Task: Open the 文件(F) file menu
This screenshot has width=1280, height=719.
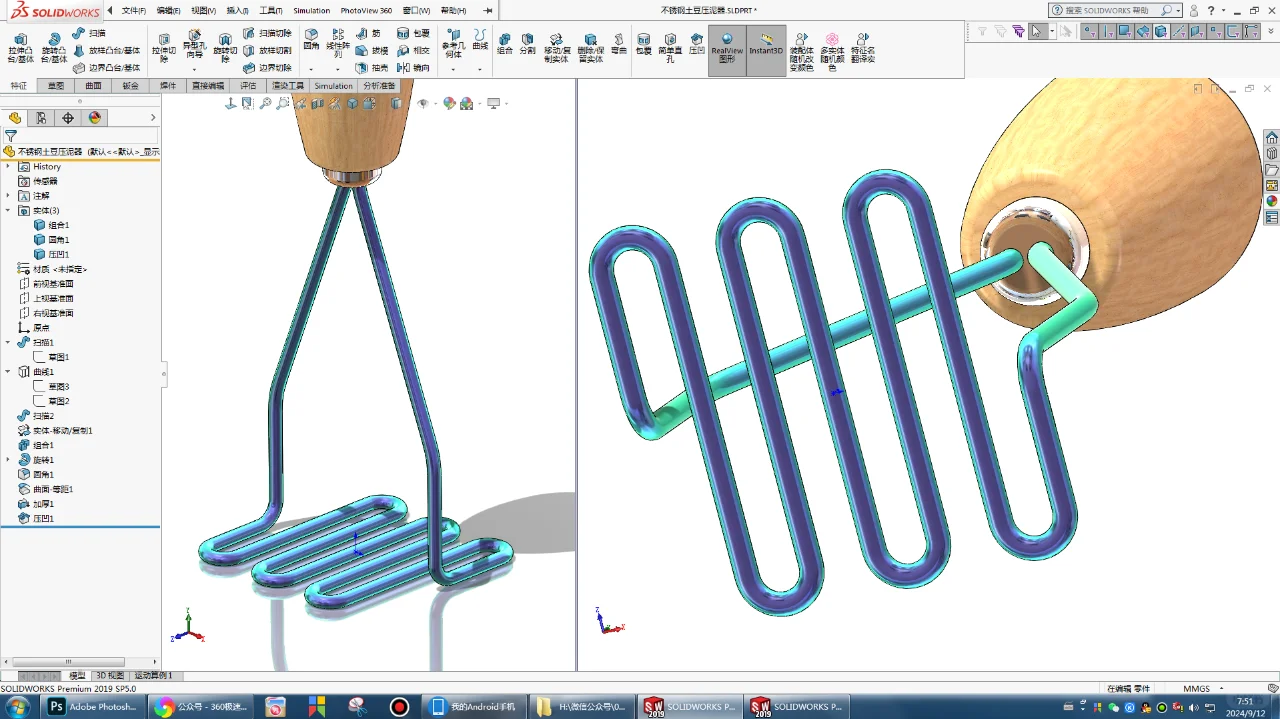Action: [133, 10]
